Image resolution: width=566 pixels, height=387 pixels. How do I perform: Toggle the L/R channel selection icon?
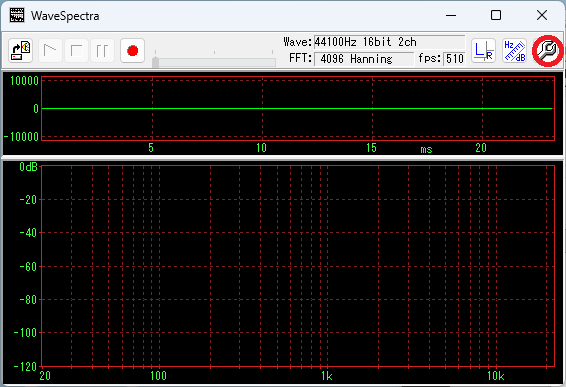coord(483,51)
